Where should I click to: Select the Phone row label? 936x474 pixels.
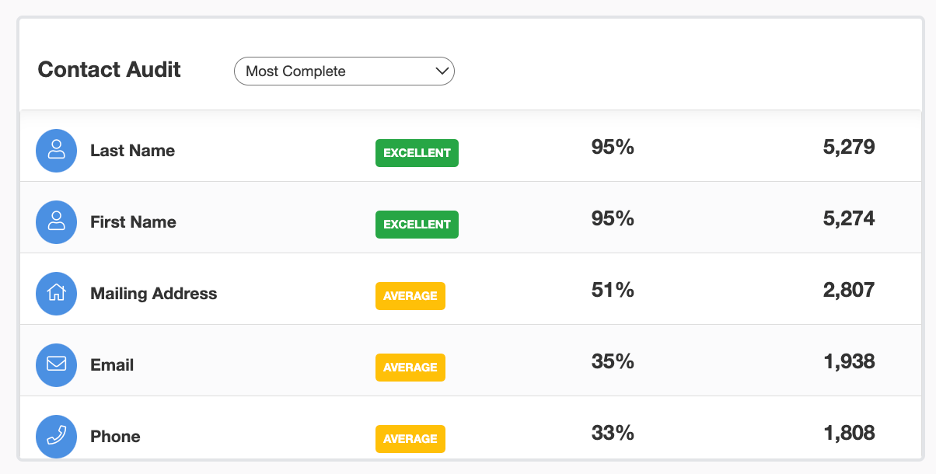[x=115, y=436]
